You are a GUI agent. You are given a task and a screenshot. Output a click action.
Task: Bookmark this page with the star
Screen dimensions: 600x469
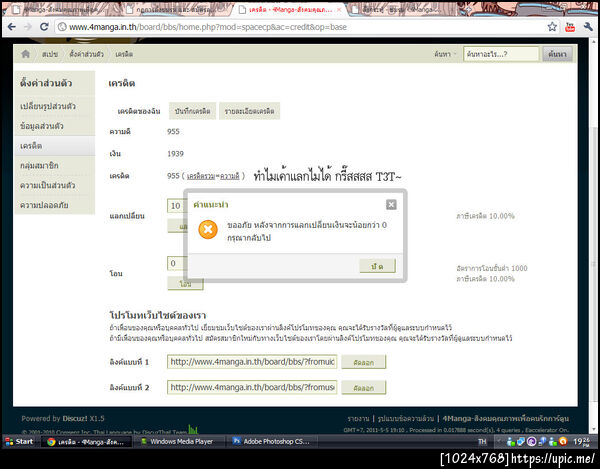[x=552, y=27]
